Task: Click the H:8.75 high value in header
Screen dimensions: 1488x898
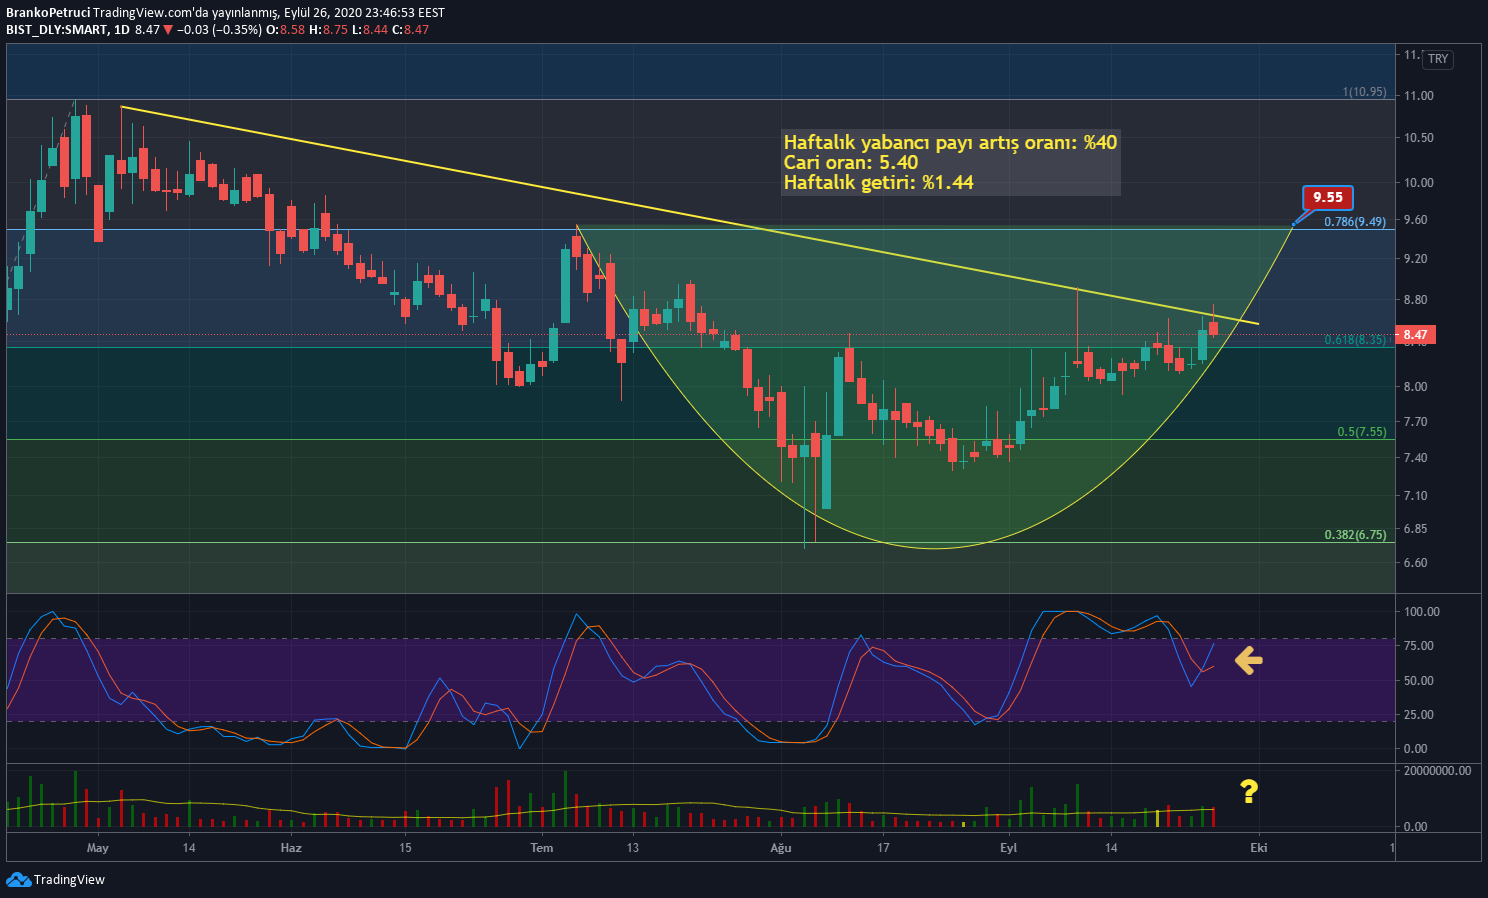Action: click(x=327, y=30)
